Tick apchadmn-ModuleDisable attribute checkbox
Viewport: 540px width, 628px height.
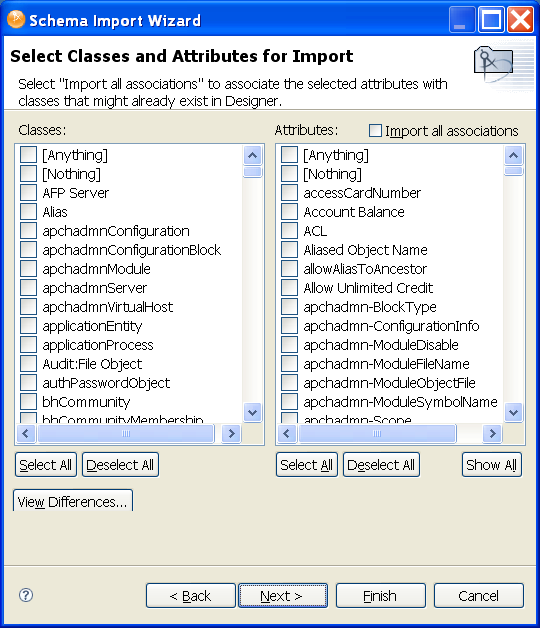(289, 345)
